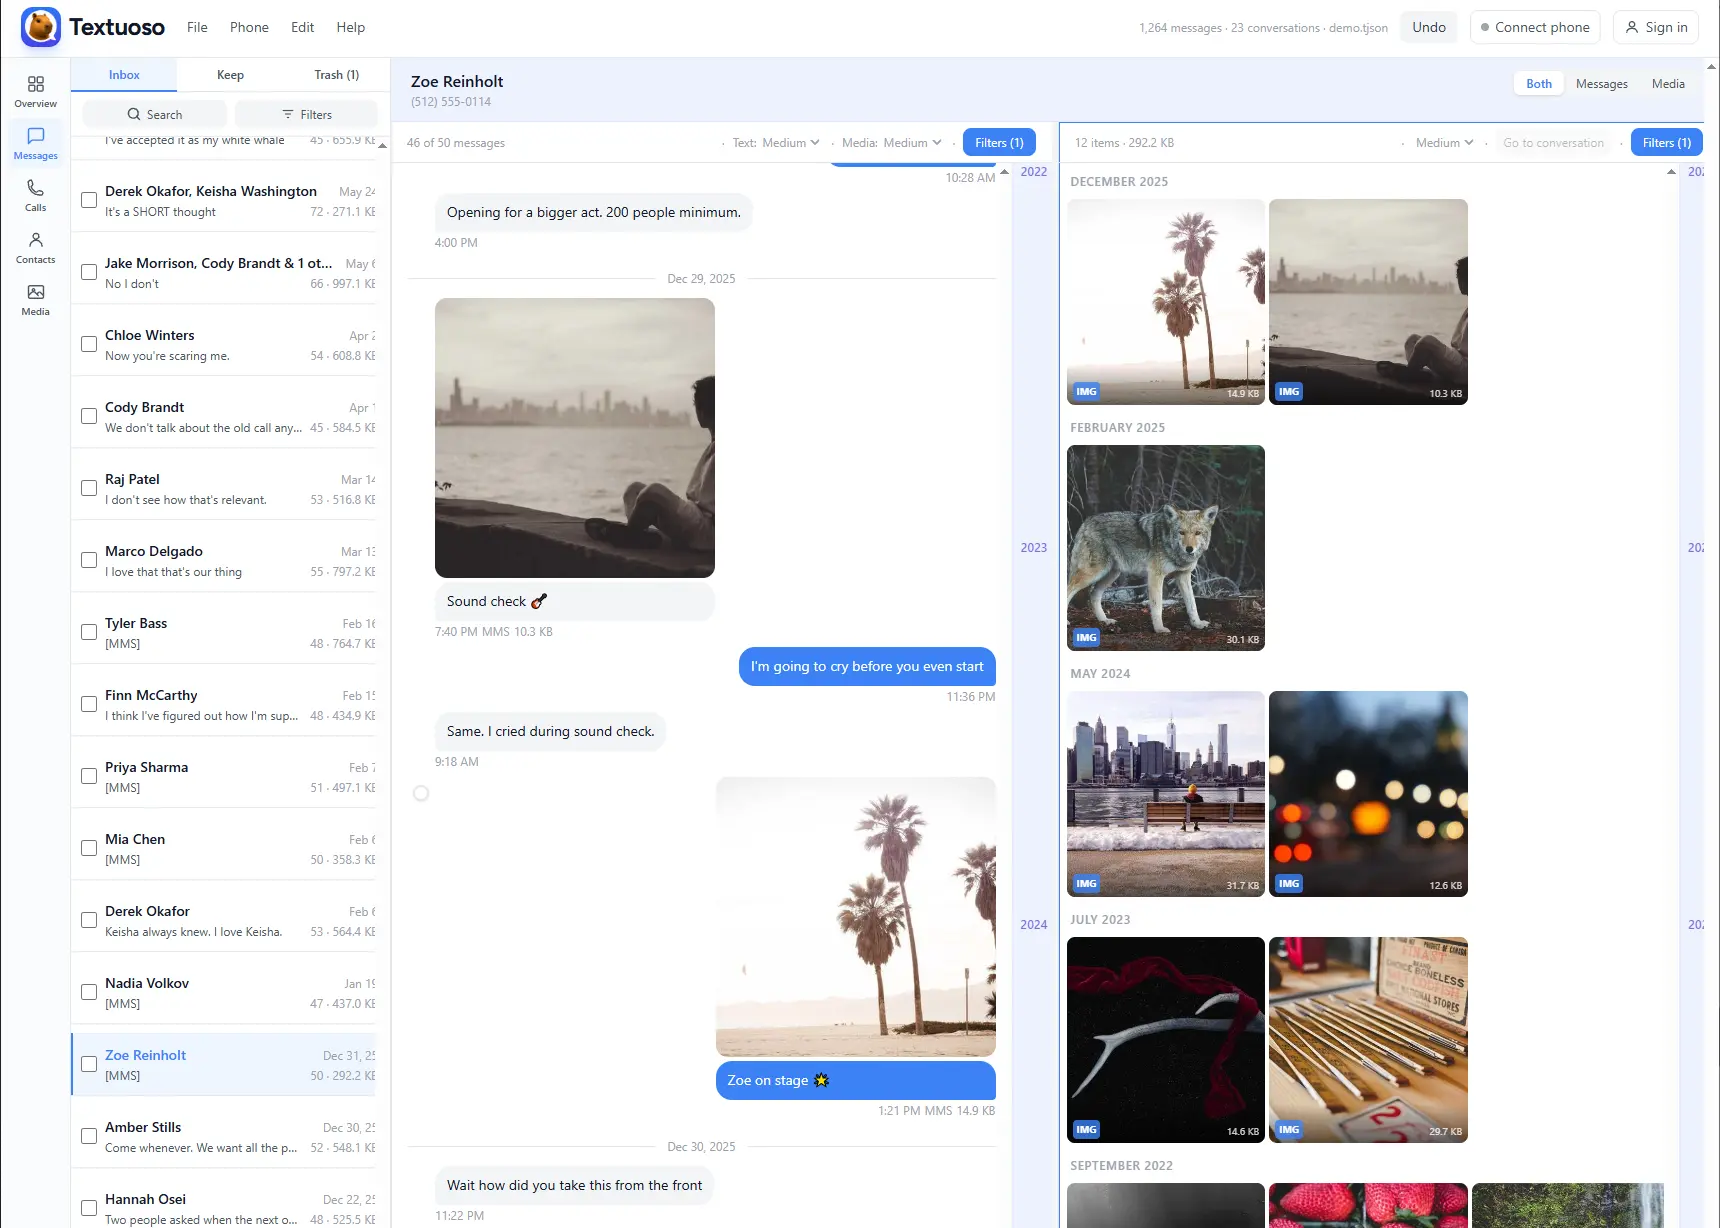Tick the checkbox for Raj Patel
The image size is (1720, 1228).
[x=89, y=488]
